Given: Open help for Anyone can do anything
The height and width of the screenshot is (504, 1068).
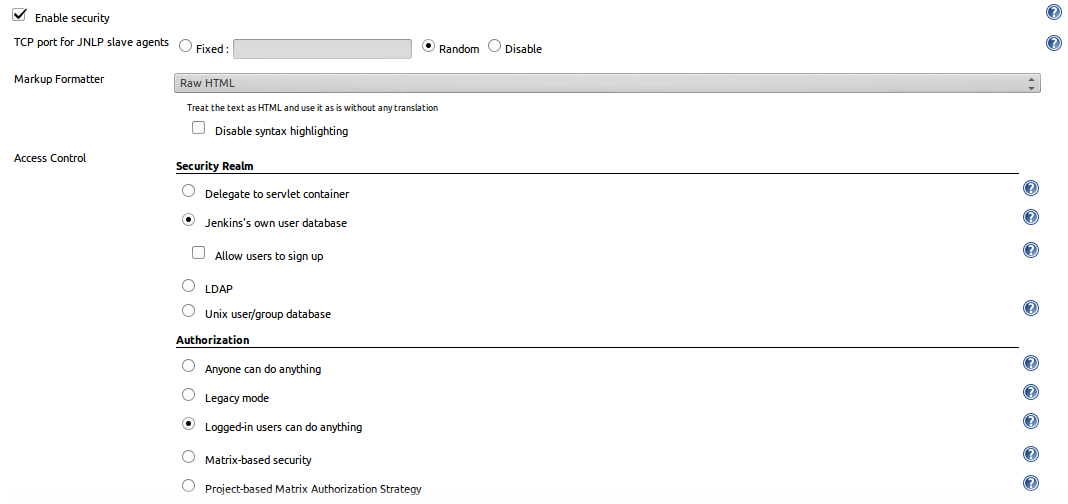Looking at the screenshot, I should [x=1031, y=363].
